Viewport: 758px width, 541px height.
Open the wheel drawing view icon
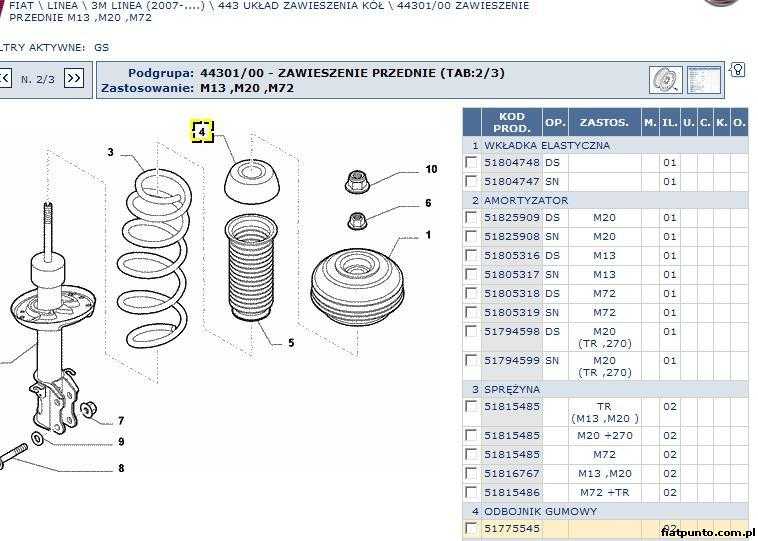[665, 80]
